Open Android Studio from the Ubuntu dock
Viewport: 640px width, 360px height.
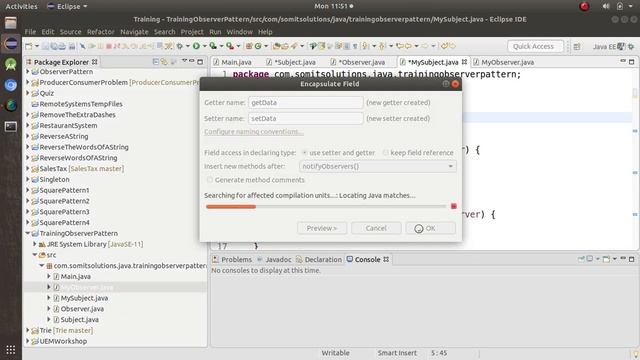tap(11, 64)
